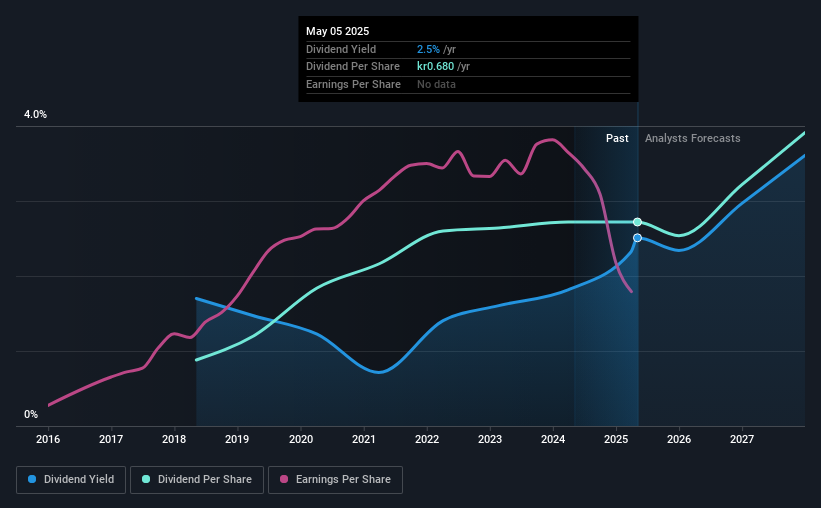Select the teal data point marker on chart

pyautogui.click(x=637, y=222)
